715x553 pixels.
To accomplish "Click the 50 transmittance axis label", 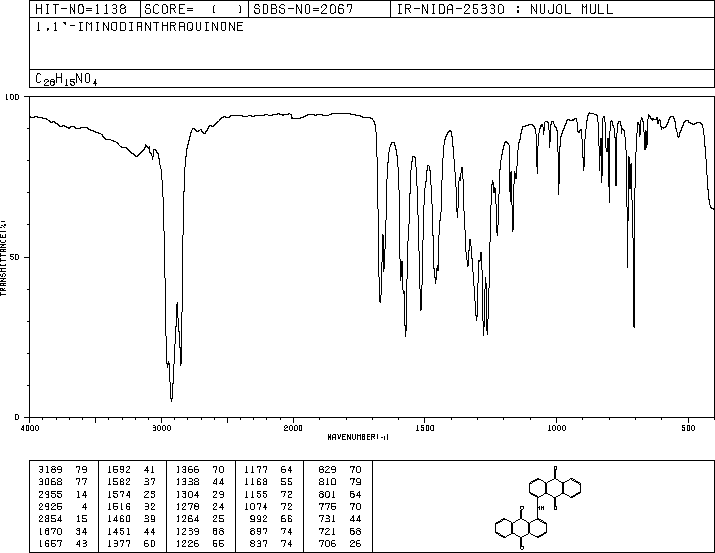I will coord(15,257).
